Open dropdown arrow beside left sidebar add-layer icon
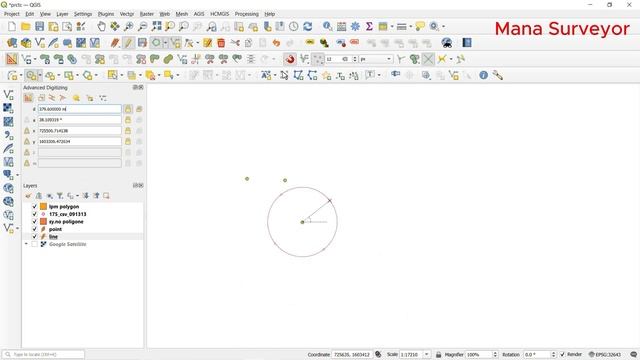Screen dimensions: 640x360 click(x=18, y=175)
